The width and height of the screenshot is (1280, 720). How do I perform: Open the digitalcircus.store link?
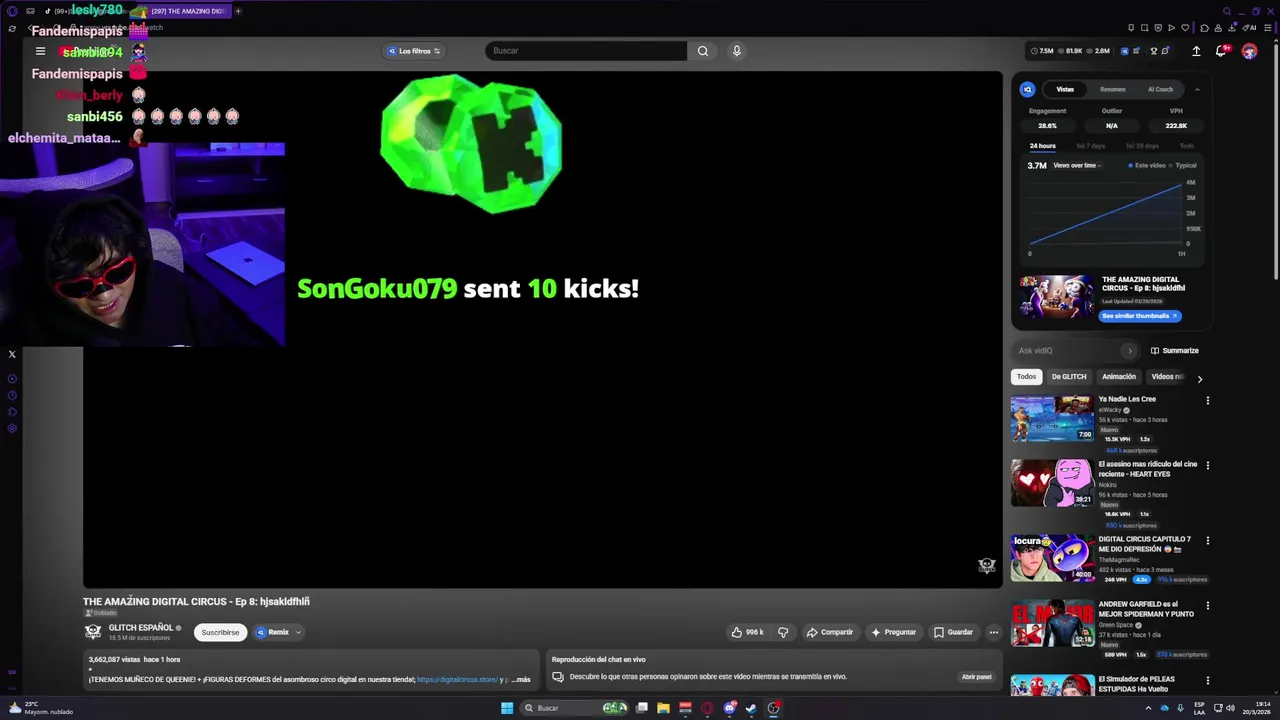click(x=457, y=680)
